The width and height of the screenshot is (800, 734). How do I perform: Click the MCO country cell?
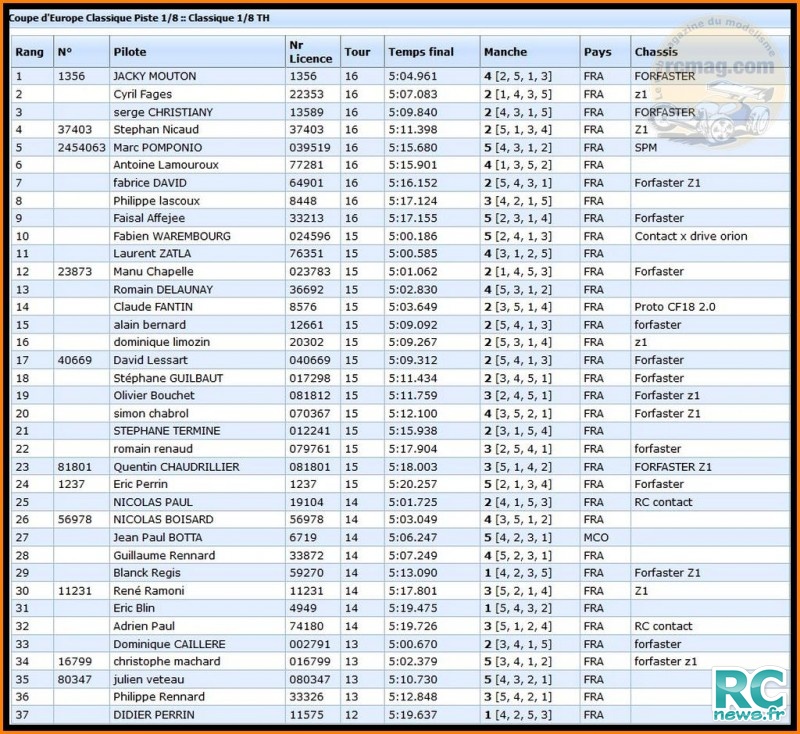(x=596, y=538)
